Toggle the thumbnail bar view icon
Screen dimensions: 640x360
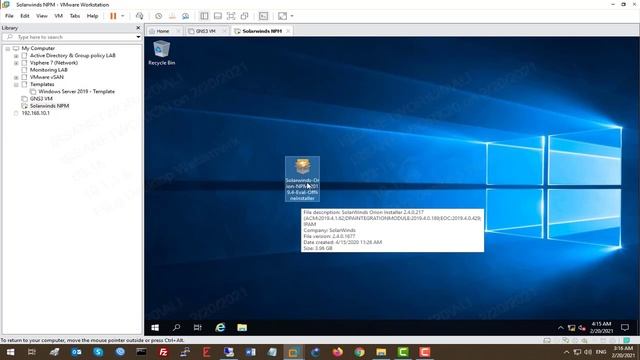pyautogui.click(x=218, y=16)
